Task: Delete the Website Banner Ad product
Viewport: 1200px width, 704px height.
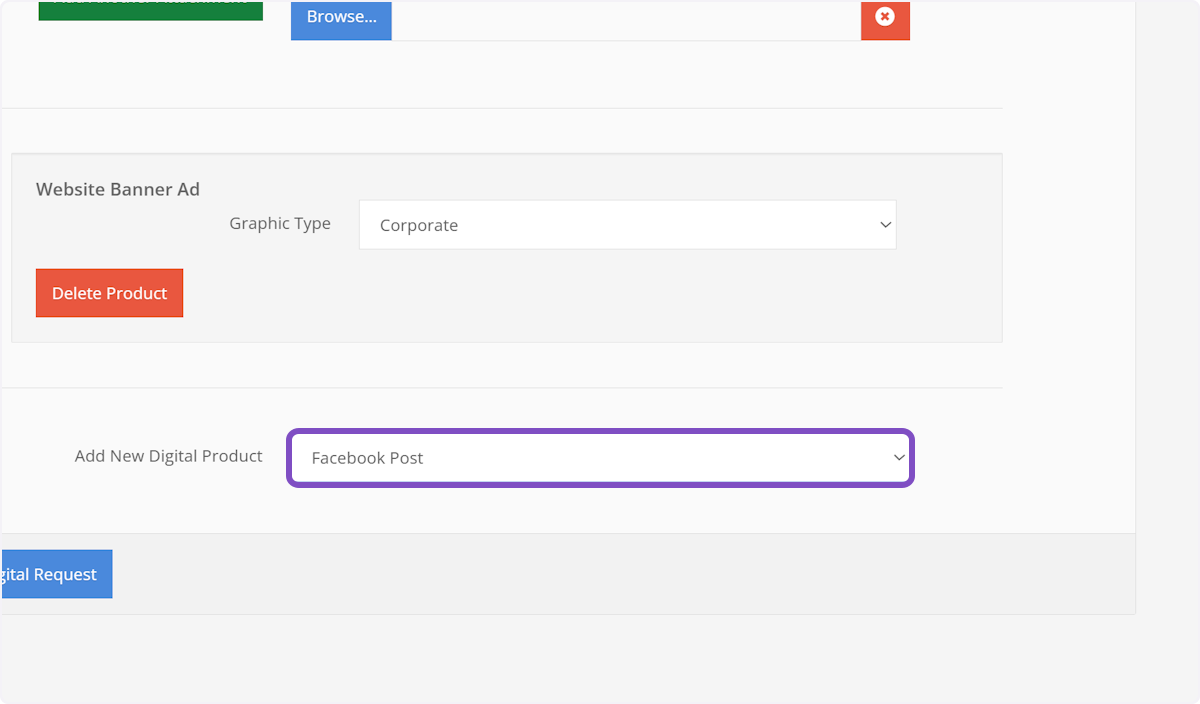Action: point(109,293)
